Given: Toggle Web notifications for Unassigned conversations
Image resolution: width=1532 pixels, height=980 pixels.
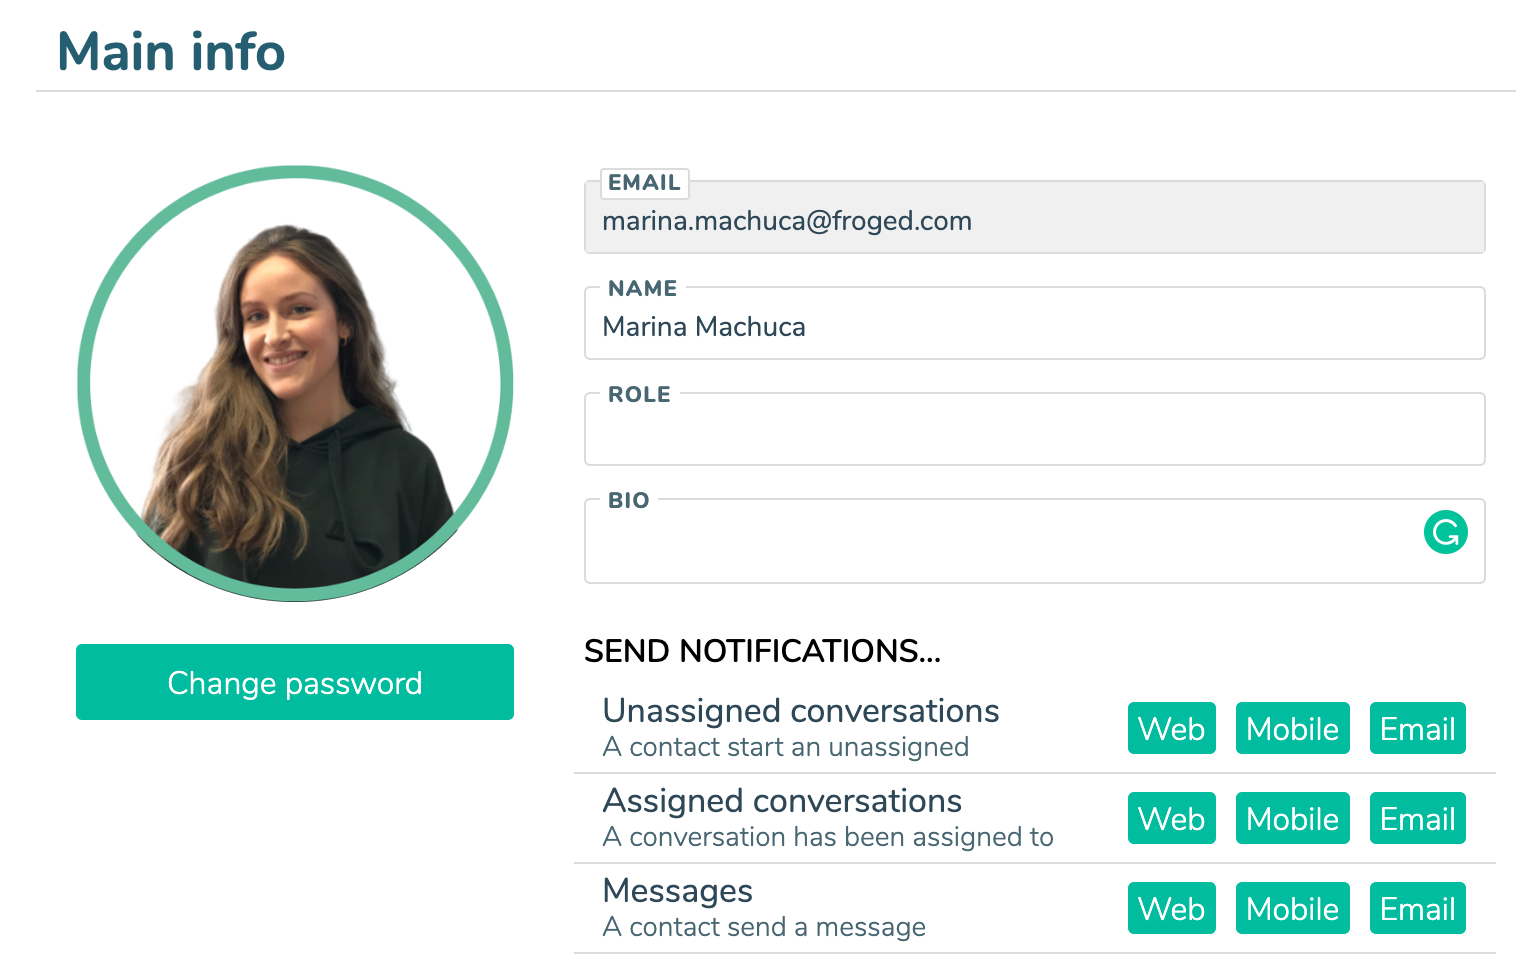Looking at the screenshot, I should point(1171,728).
